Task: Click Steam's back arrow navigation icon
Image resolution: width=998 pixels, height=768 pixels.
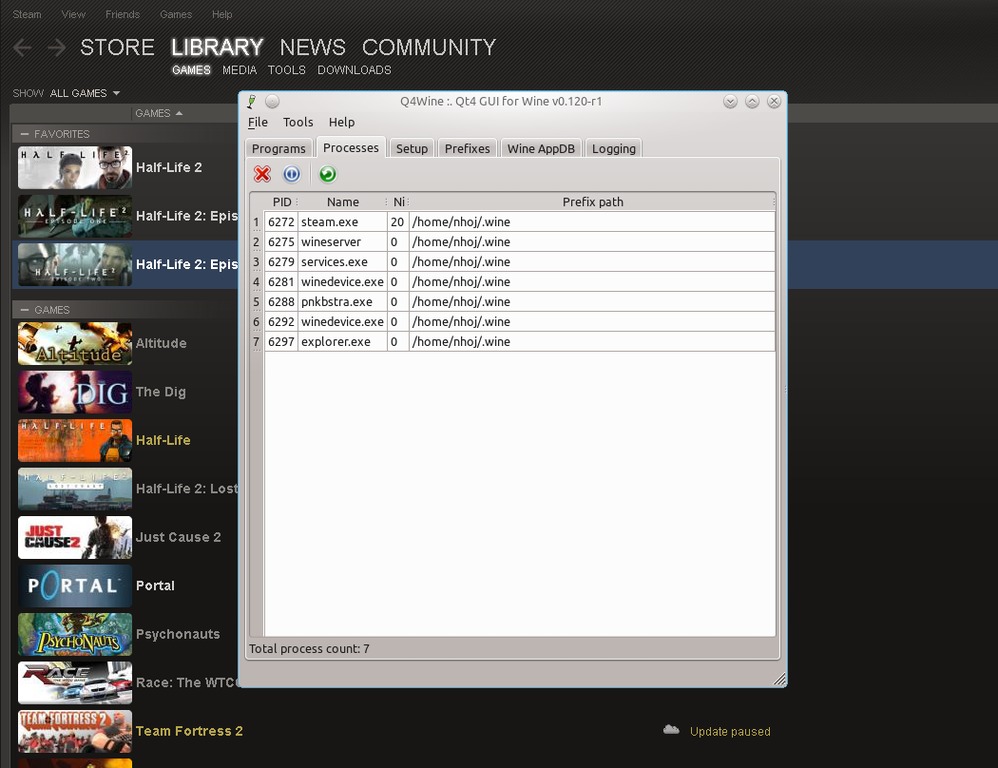Action: point(22,48)
